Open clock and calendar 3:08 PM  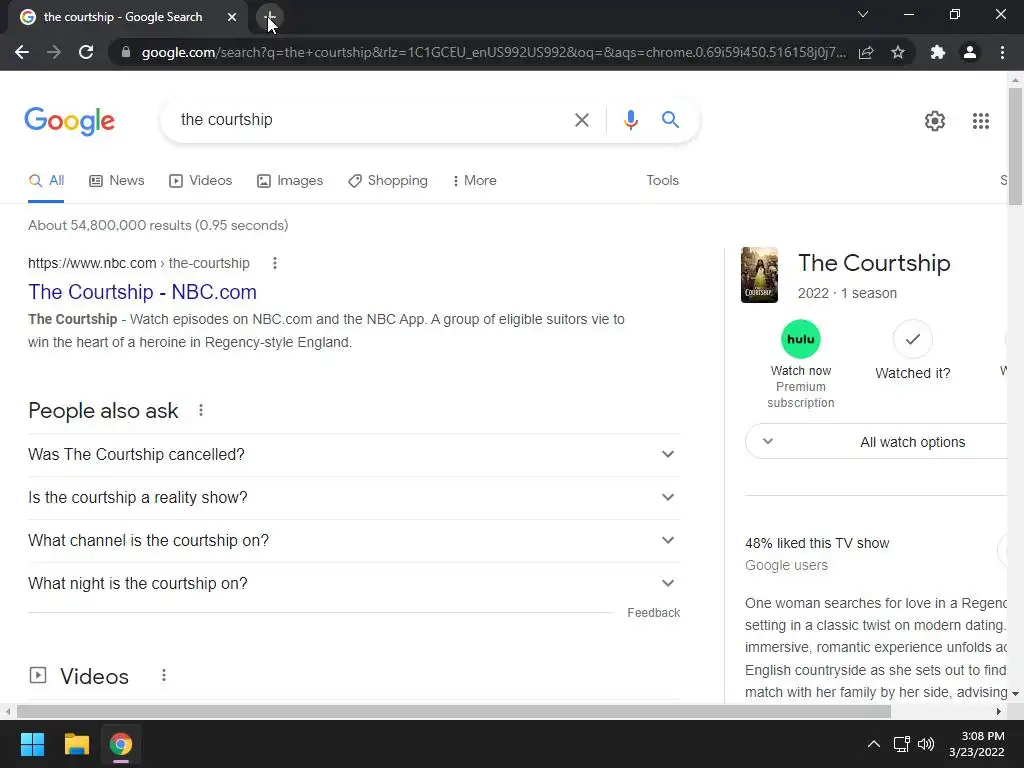[x=976, y=744]
